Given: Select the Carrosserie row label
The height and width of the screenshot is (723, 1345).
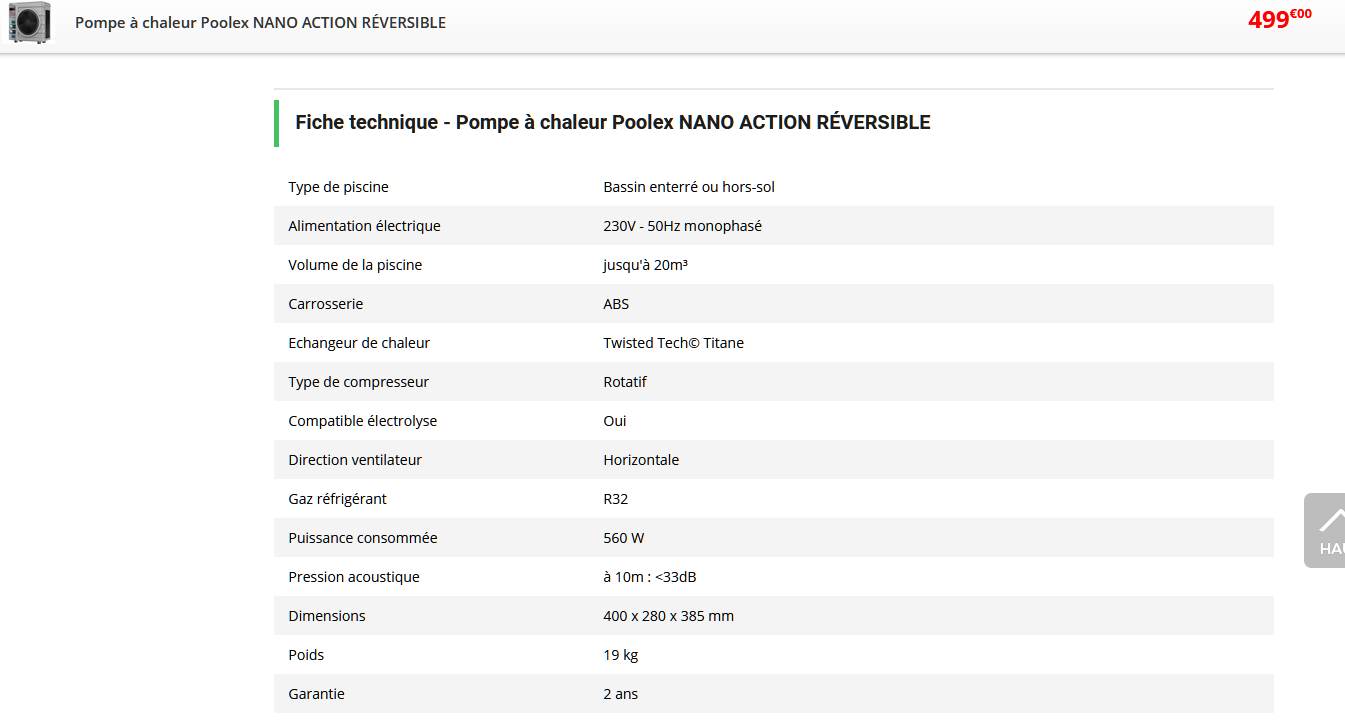Looking at the screenshot, I should pyautogui.click(x=325, y=304).
